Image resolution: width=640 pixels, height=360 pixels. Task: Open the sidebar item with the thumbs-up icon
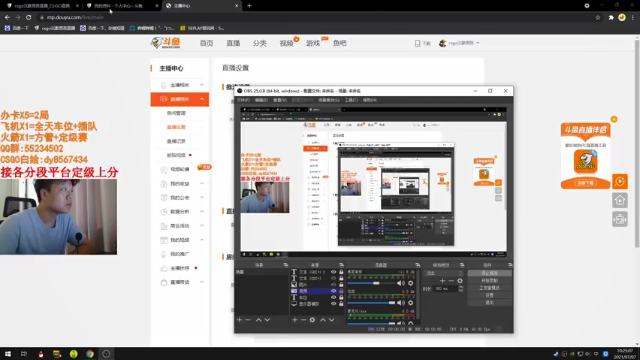click(x=180, y=268)
